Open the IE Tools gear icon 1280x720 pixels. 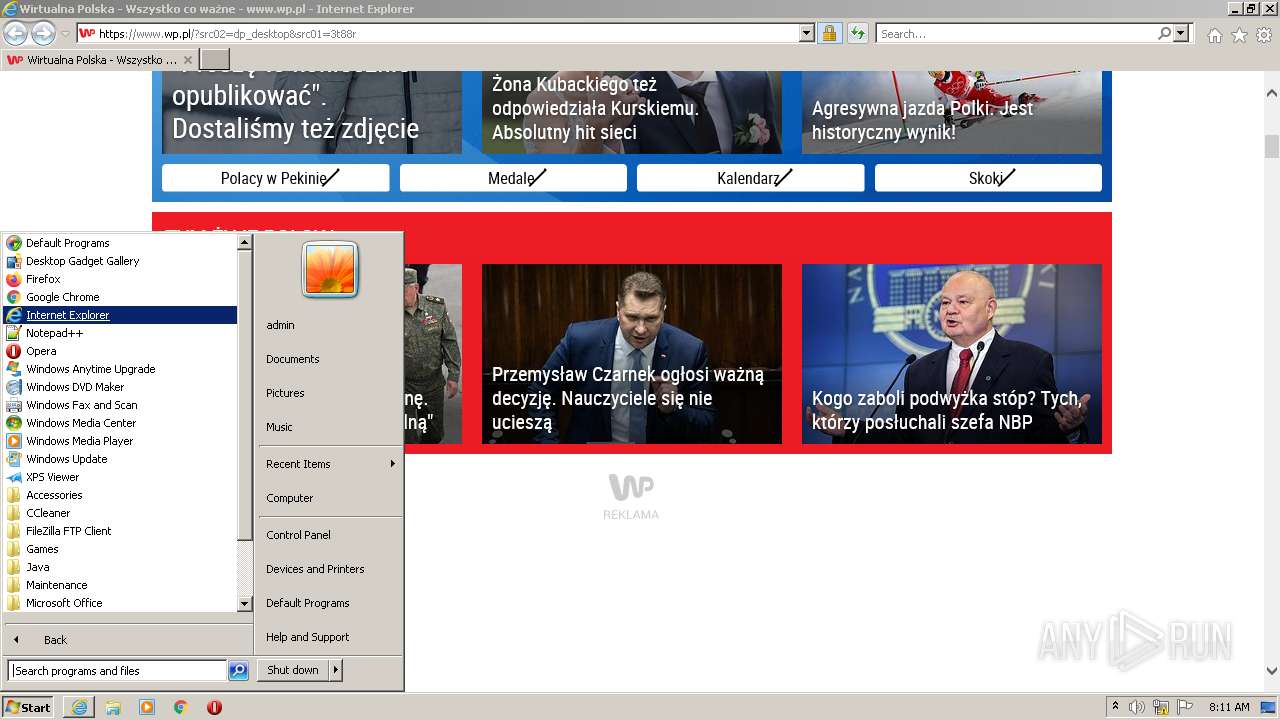[x=1264, y=35]
